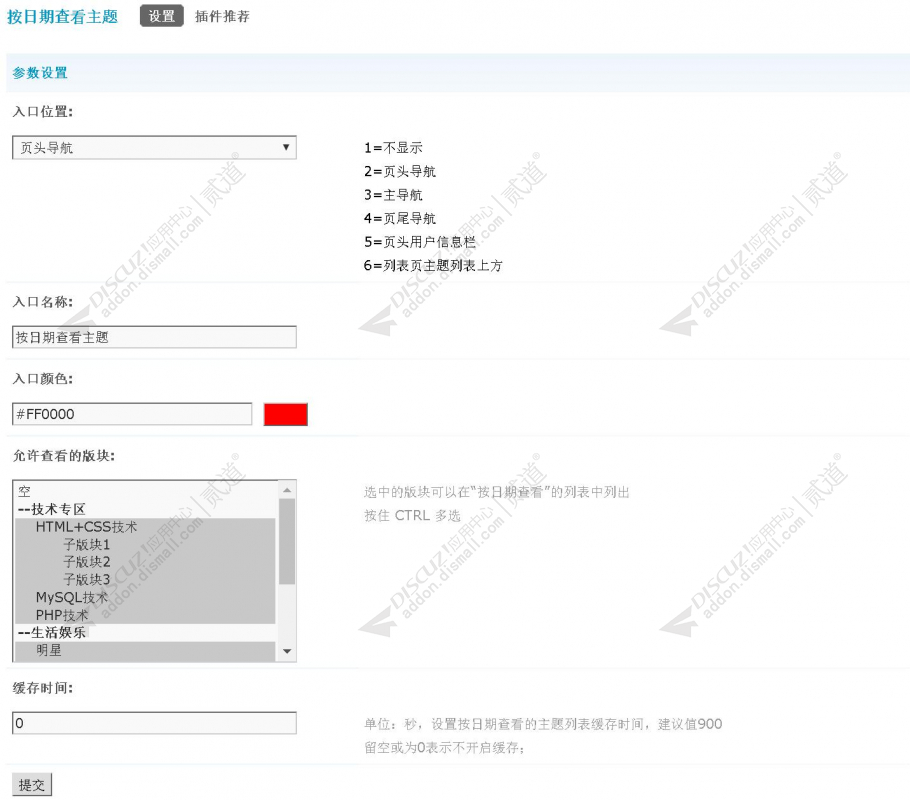The image size is (910, 800).
Task: Select PHP技术 forum in the list
Action: [145, 615]
